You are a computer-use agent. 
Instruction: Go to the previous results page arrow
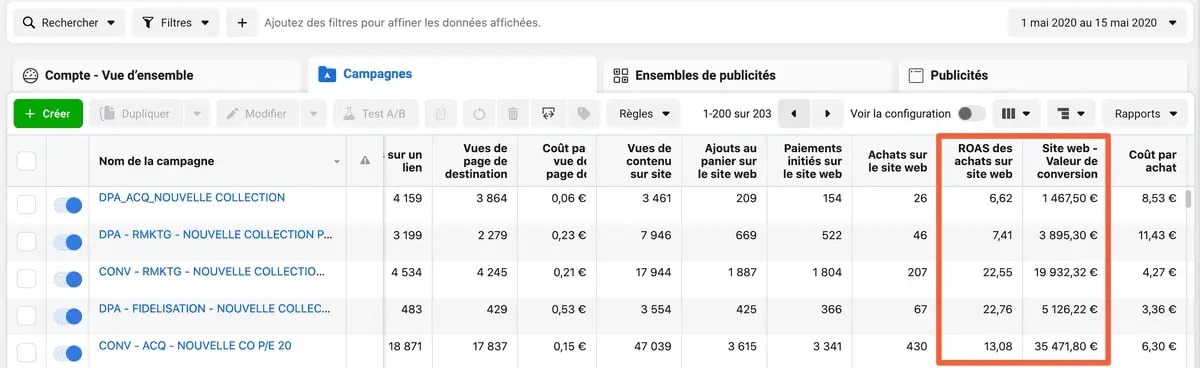point(794,114)
